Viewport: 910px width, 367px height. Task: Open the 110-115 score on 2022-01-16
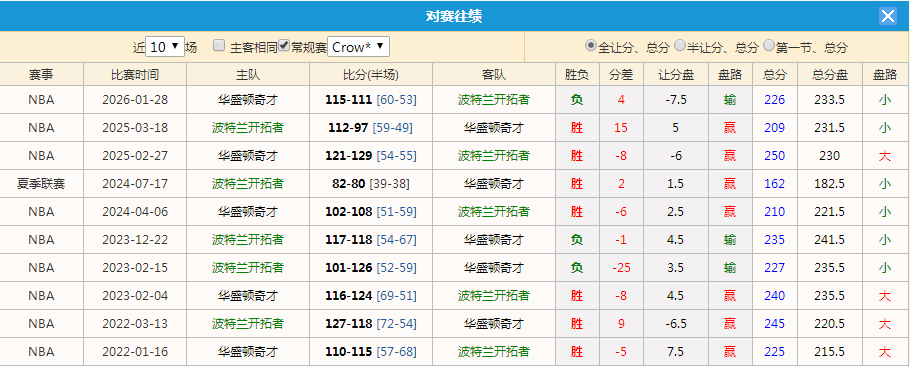click(348, 351)
